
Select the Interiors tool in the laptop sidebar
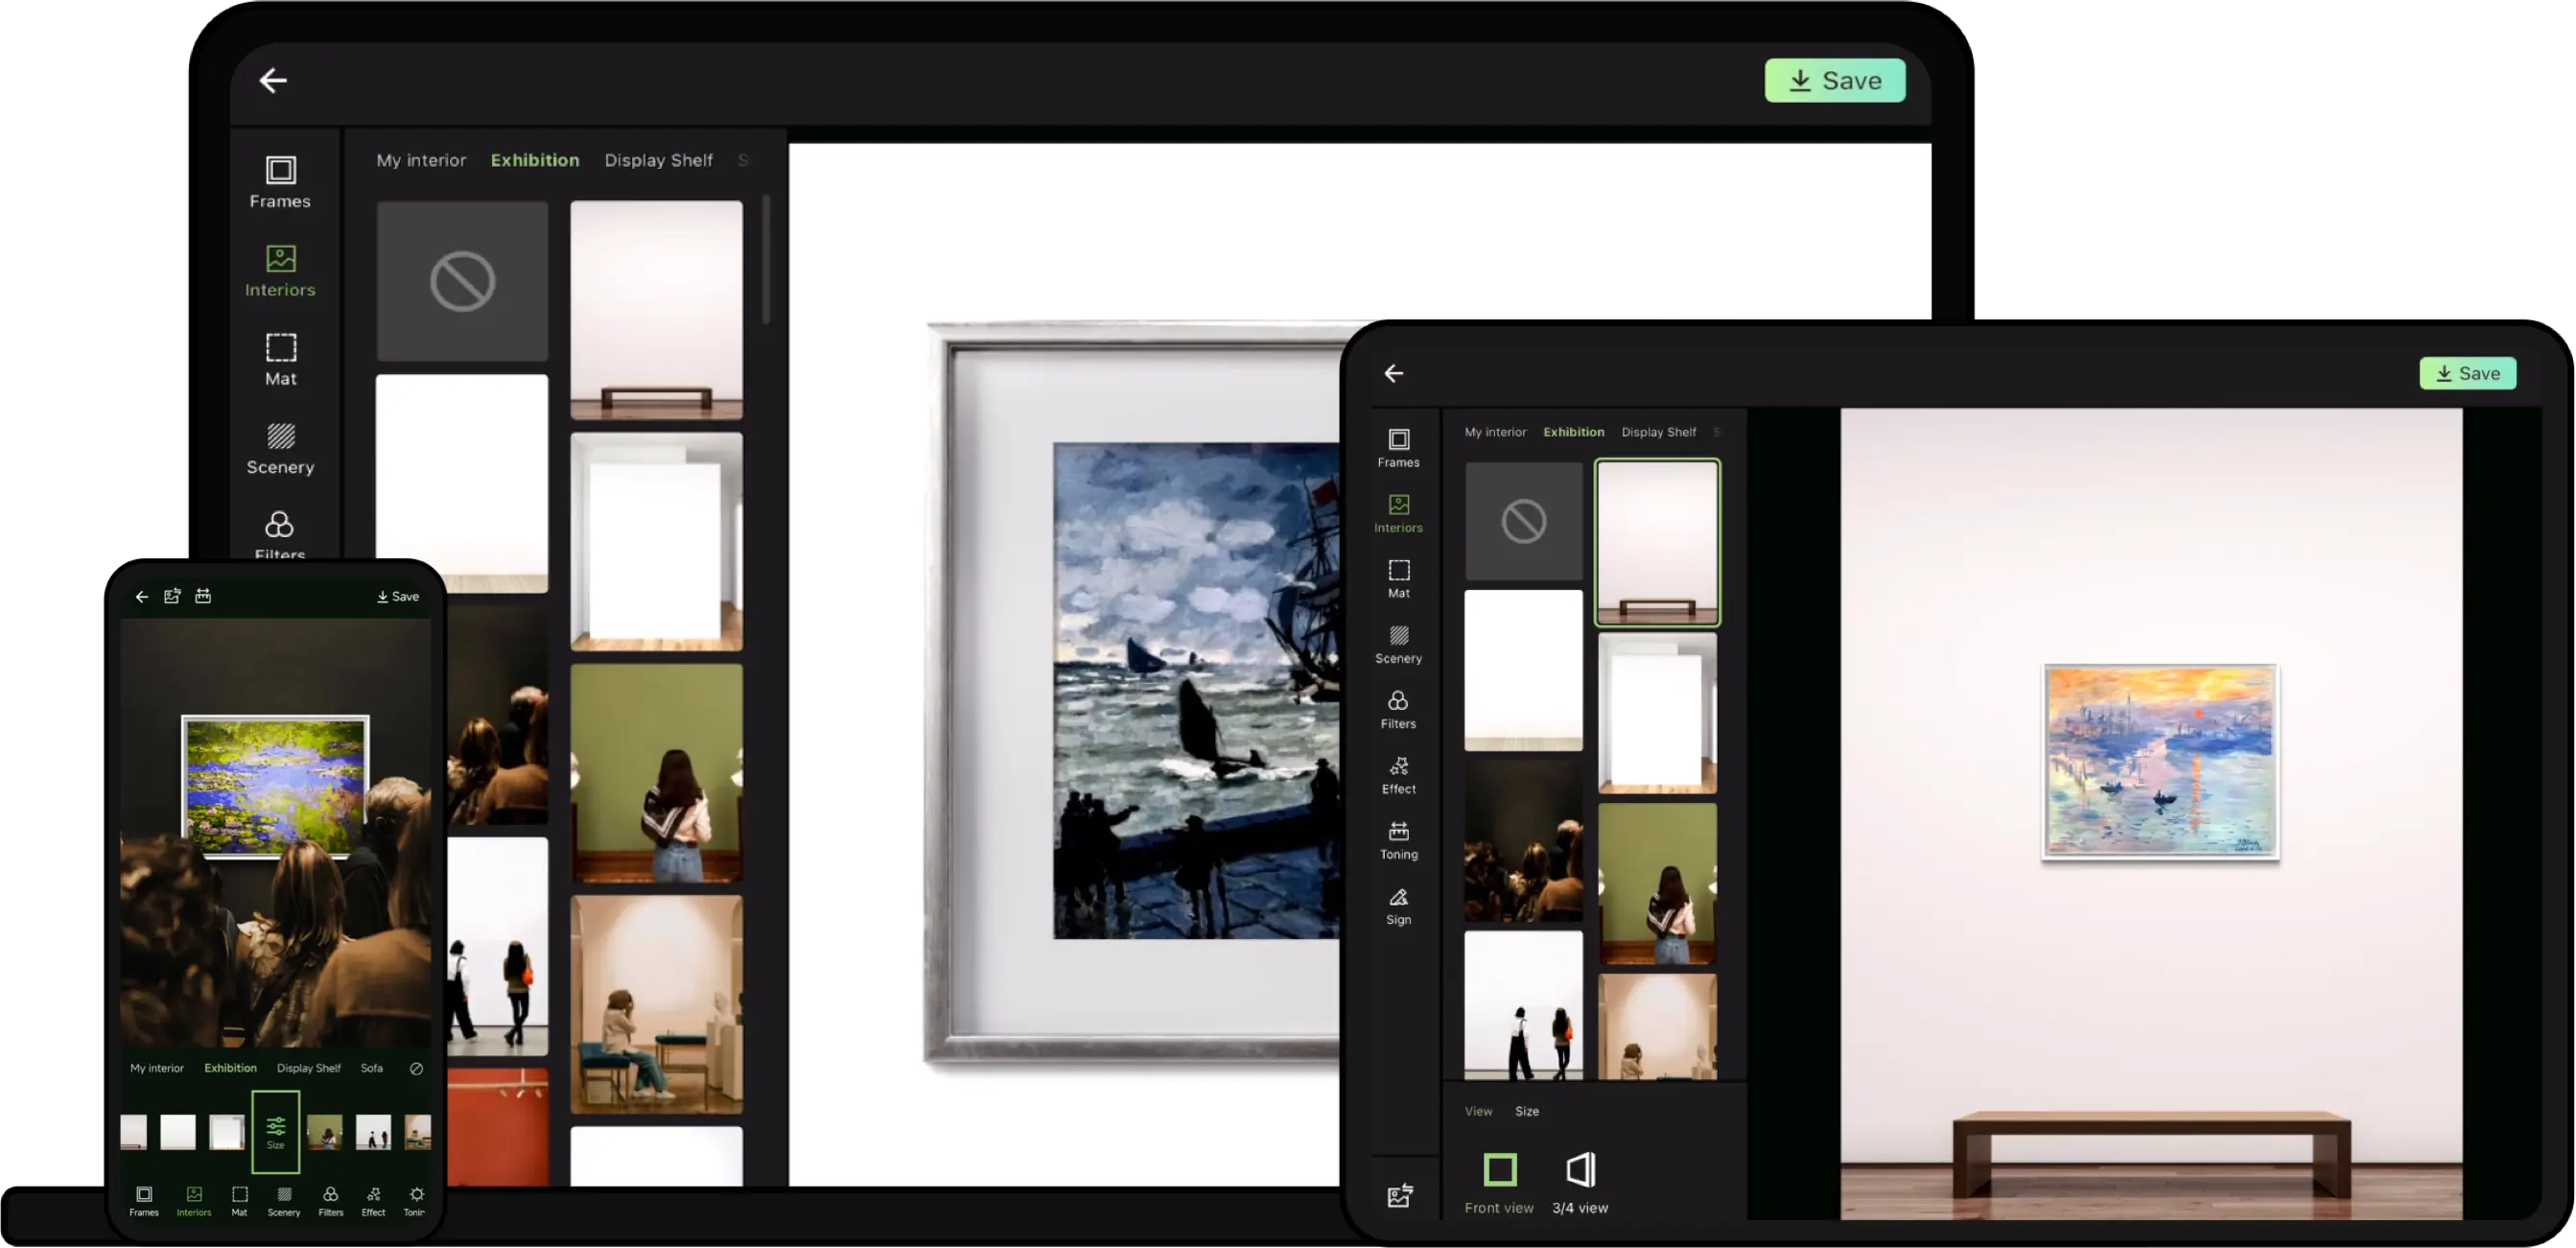pyautogui.click(x=280, y=271)
